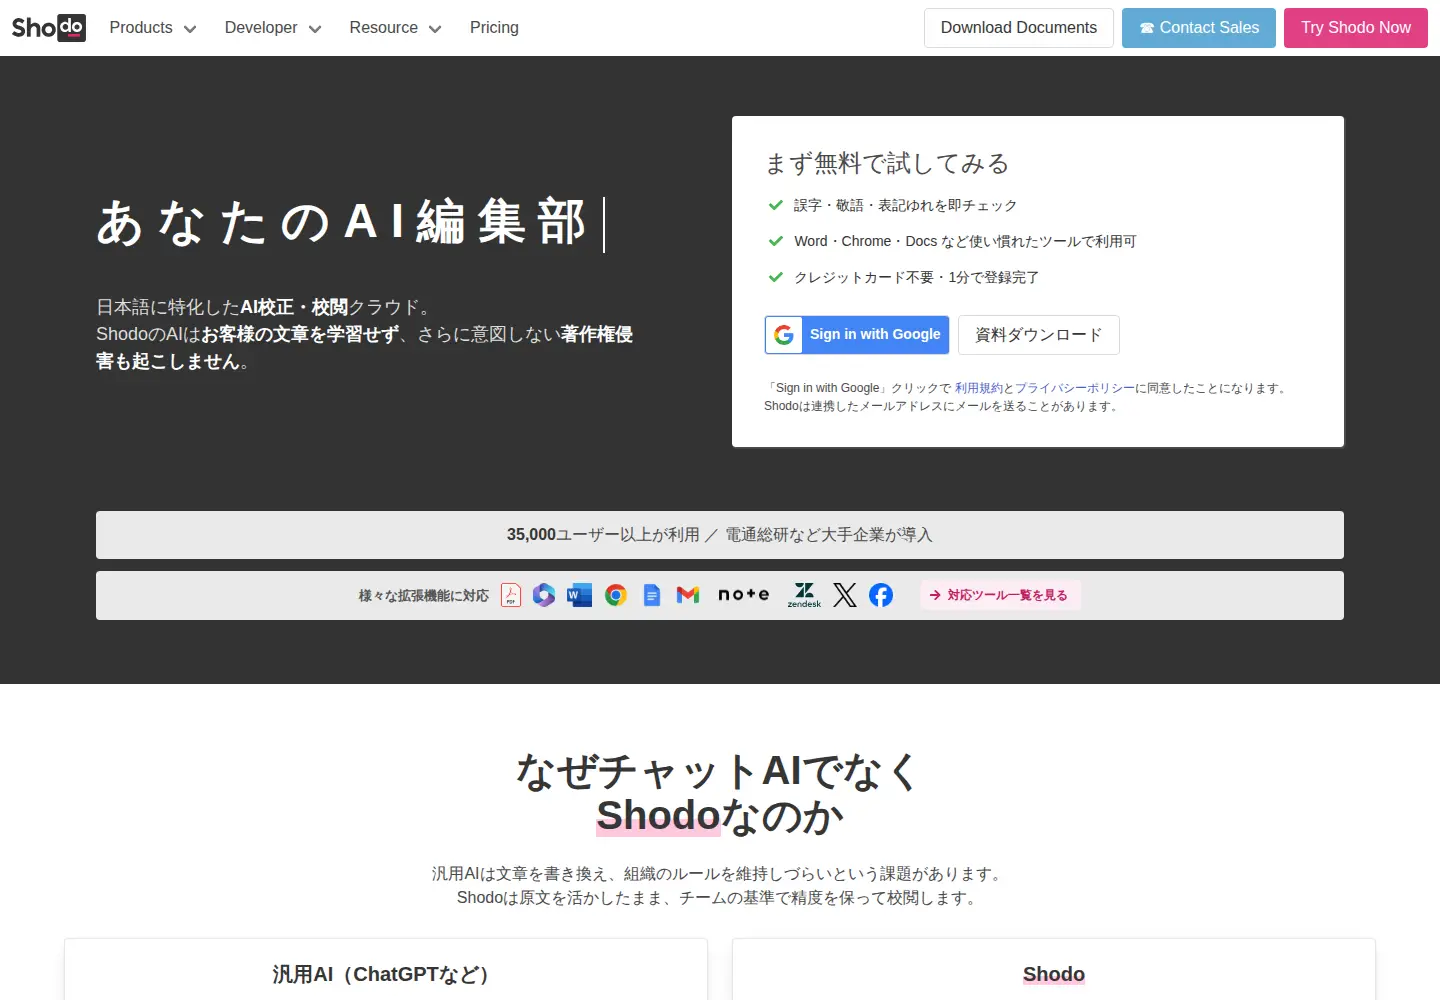Sign in with Google

pyautogui.click(x=857, y=335)
